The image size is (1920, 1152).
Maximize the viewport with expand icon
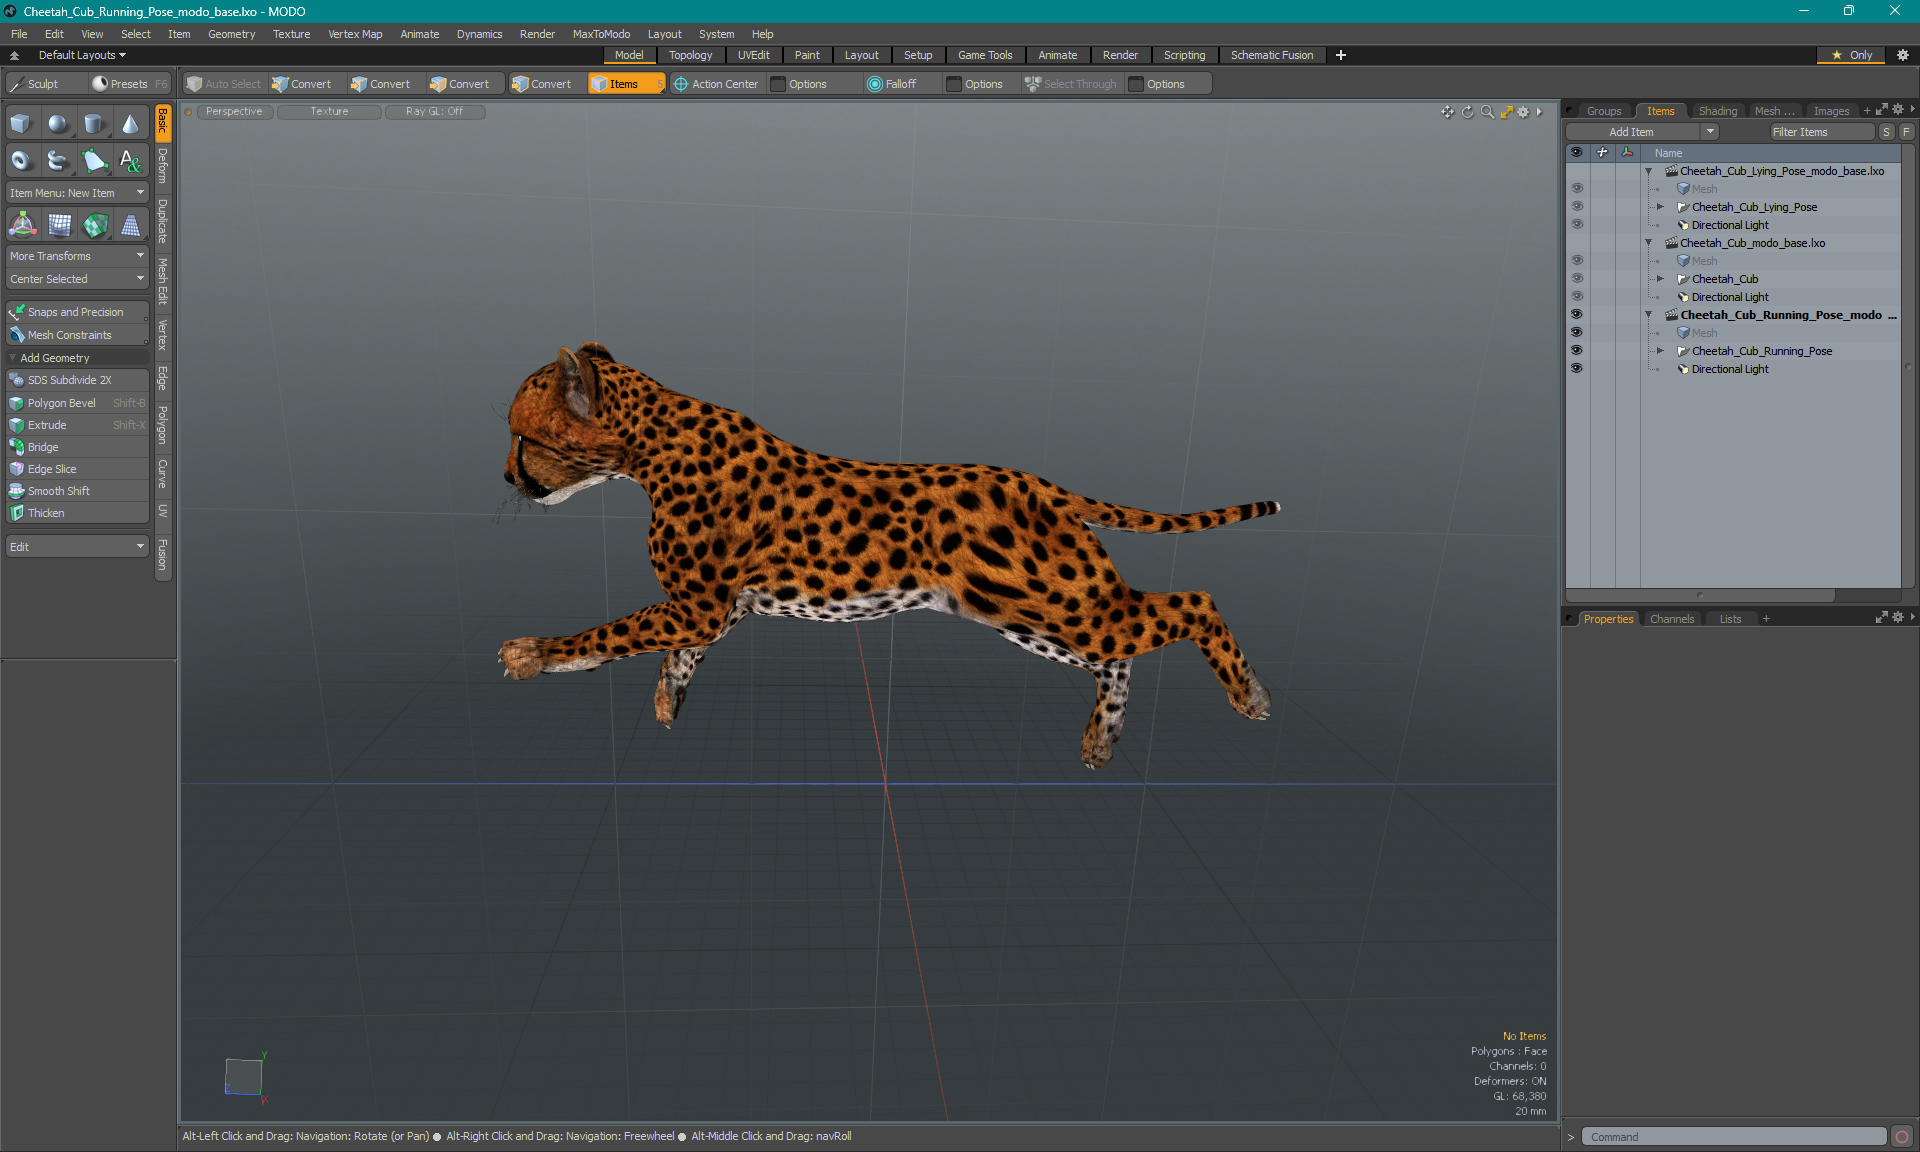(1506, 112)
